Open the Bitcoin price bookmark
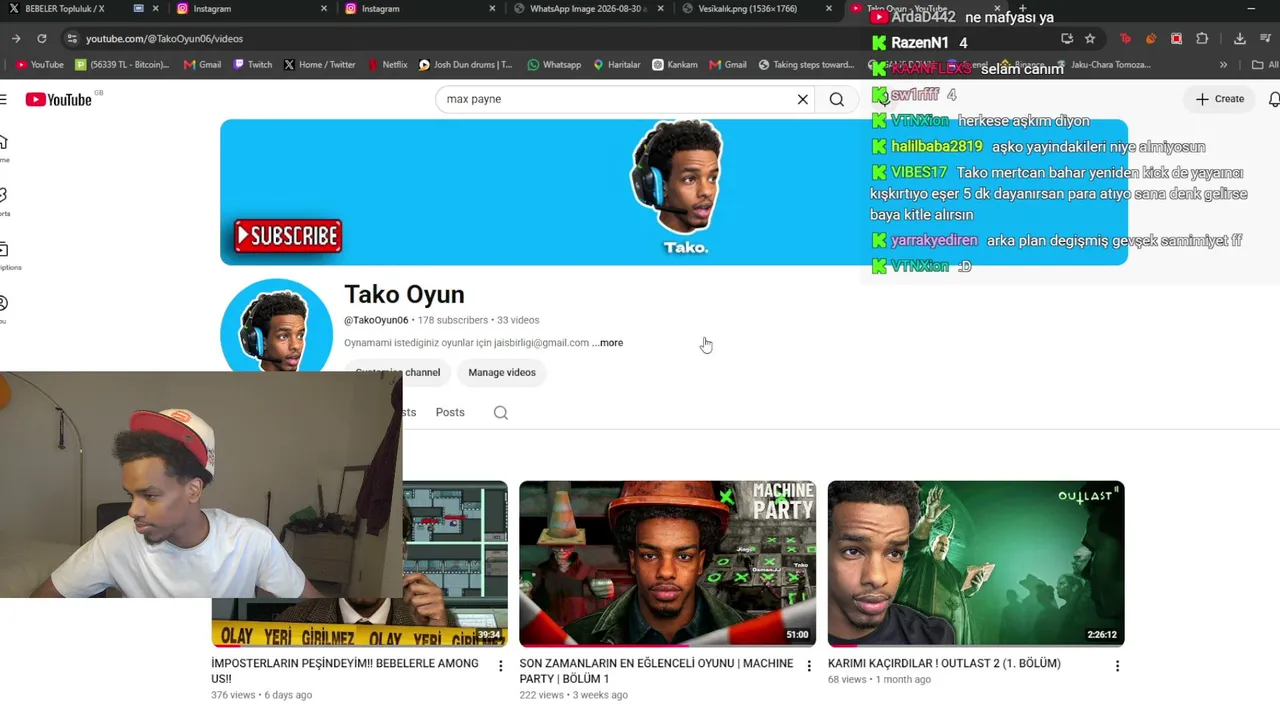Image resolution: width=1280 pixels, height=720 pixels. coord(123,65)
